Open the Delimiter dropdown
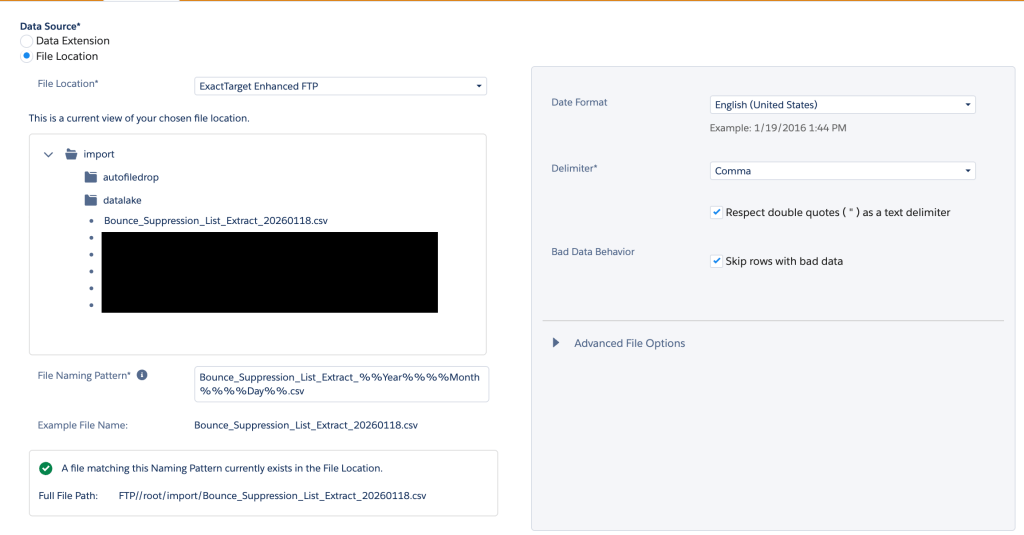The height and width of the screenshot is (535, 1024). [x=842, y=171]
